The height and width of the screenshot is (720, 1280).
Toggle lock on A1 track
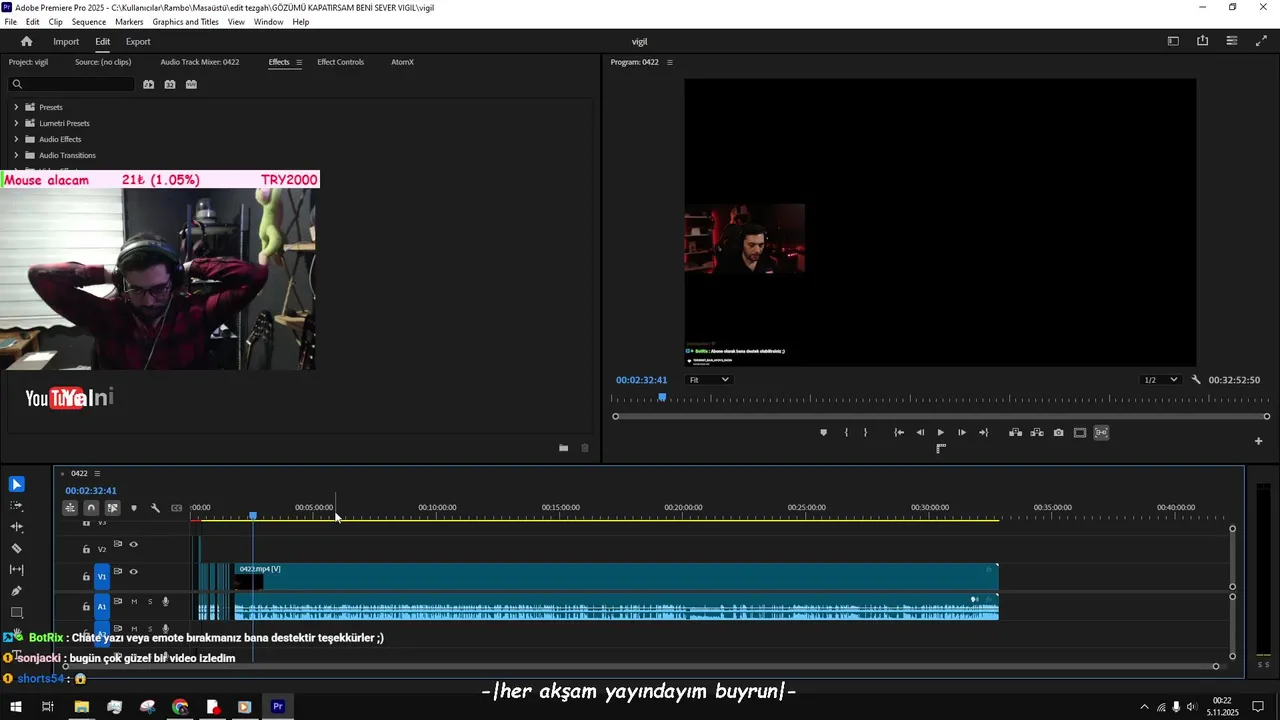click(86, 606)
